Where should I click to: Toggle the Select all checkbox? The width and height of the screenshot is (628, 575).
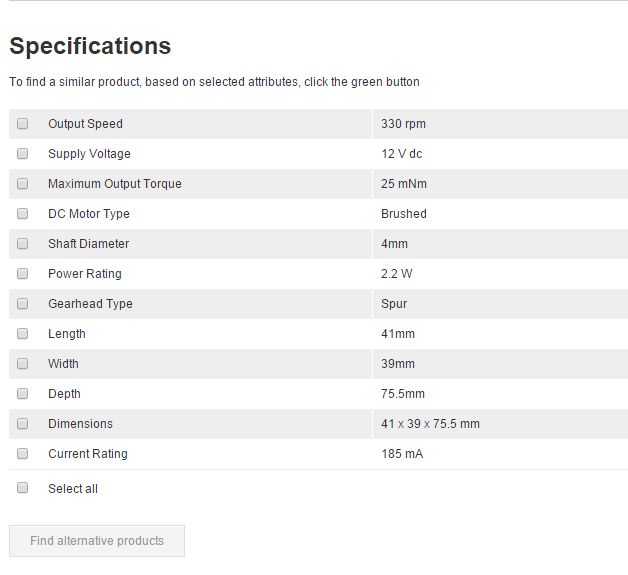(22, 489)
